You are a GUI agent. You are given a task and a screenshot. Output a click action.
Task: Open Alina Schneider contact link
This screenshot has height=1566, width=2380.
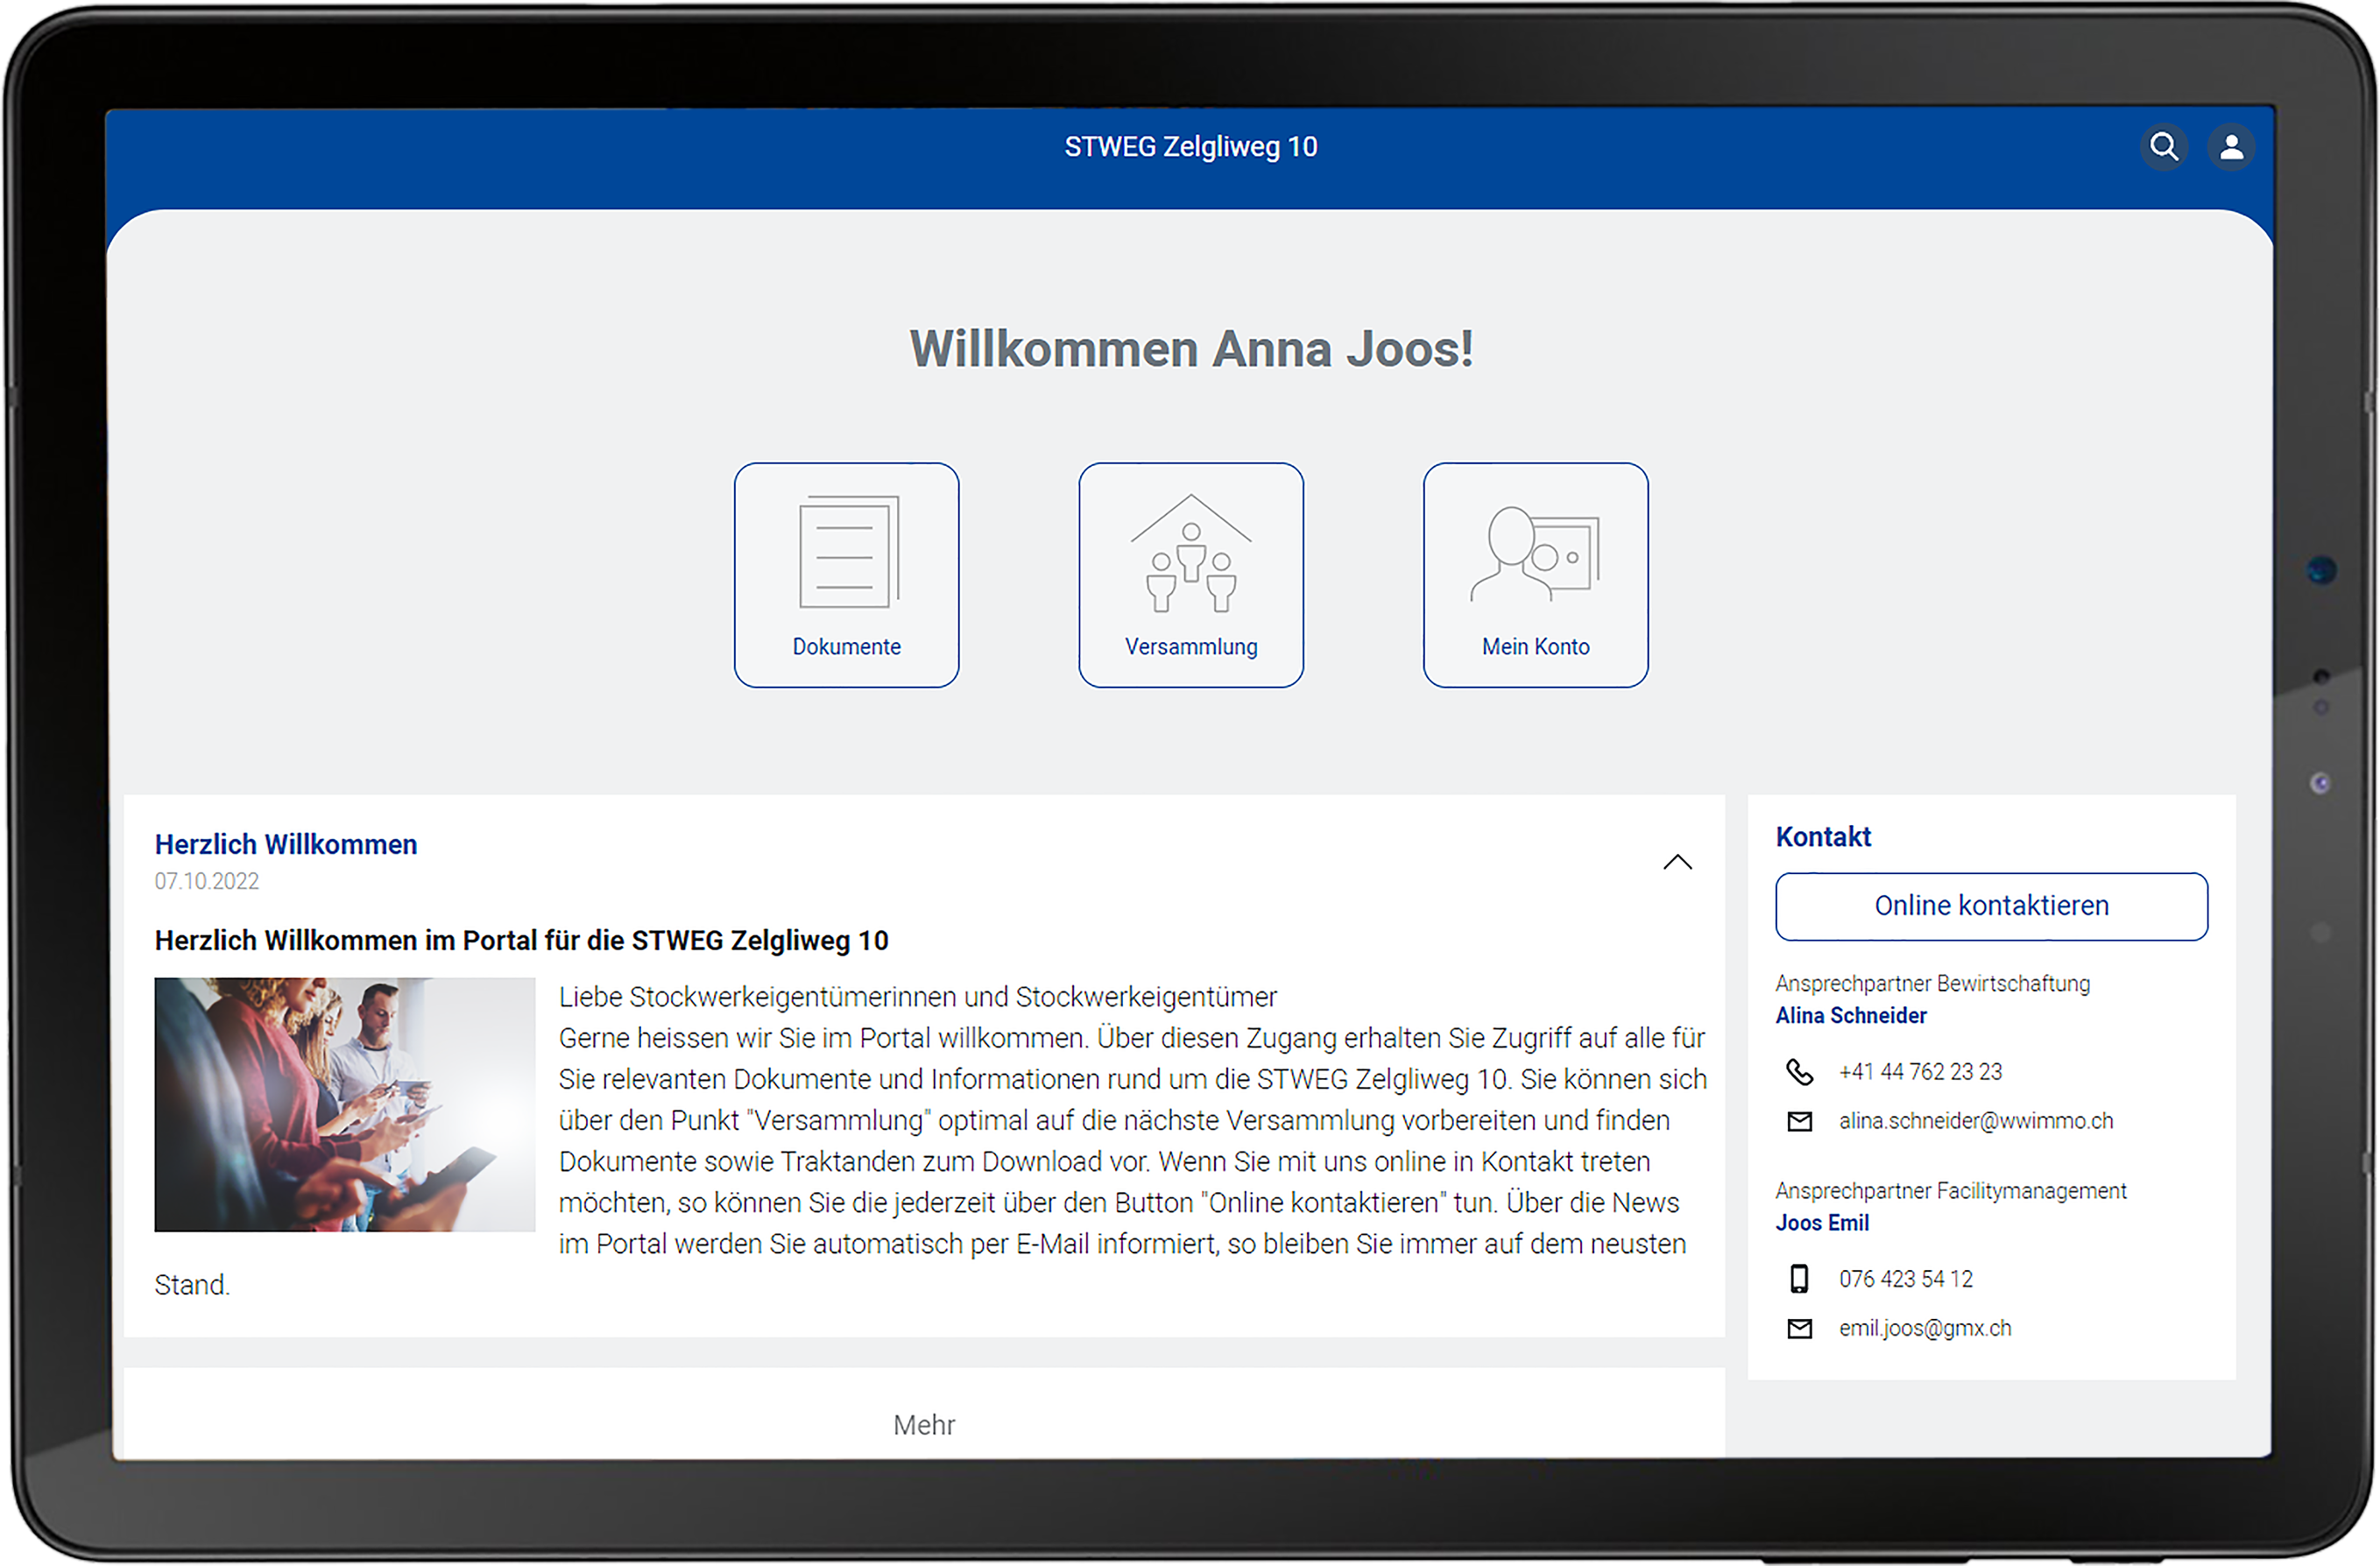pos(1850,1016)
